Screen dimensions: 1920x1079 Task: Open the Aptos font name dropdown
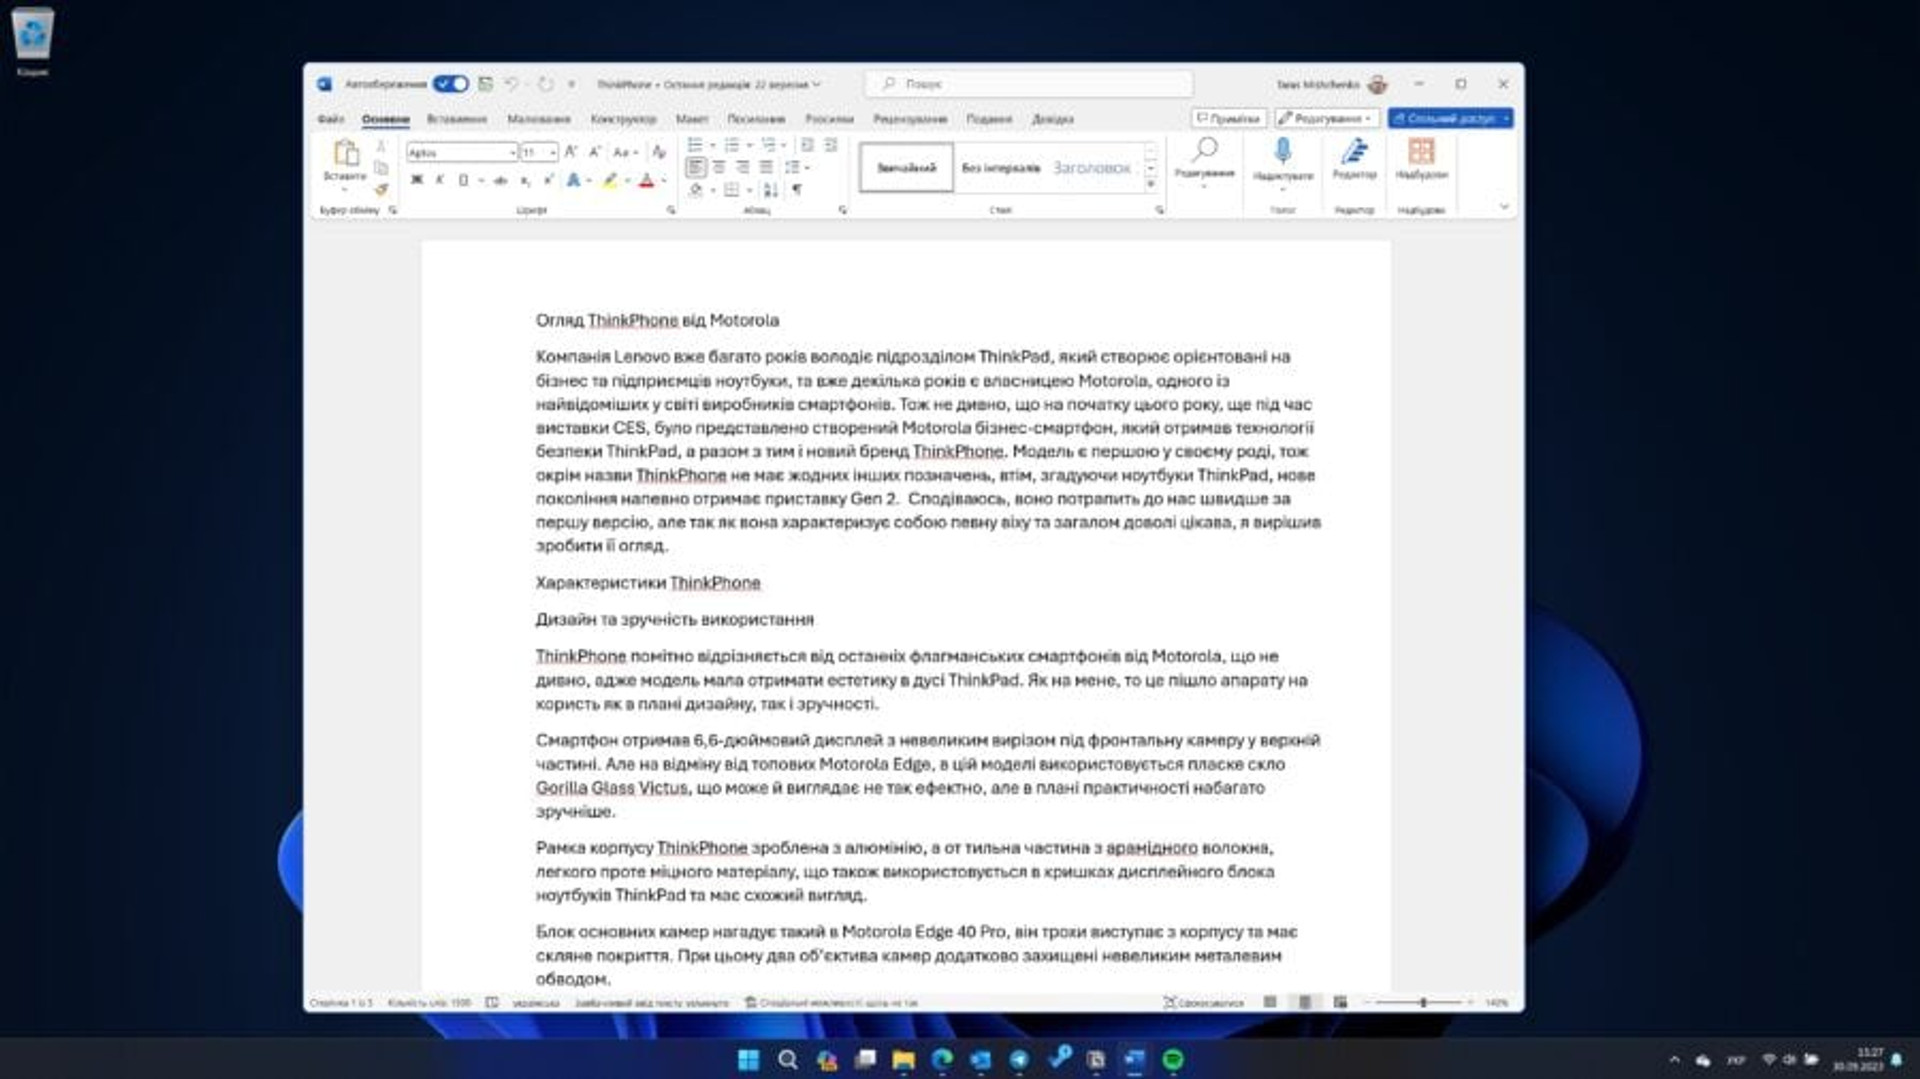(x=512, y=153)
